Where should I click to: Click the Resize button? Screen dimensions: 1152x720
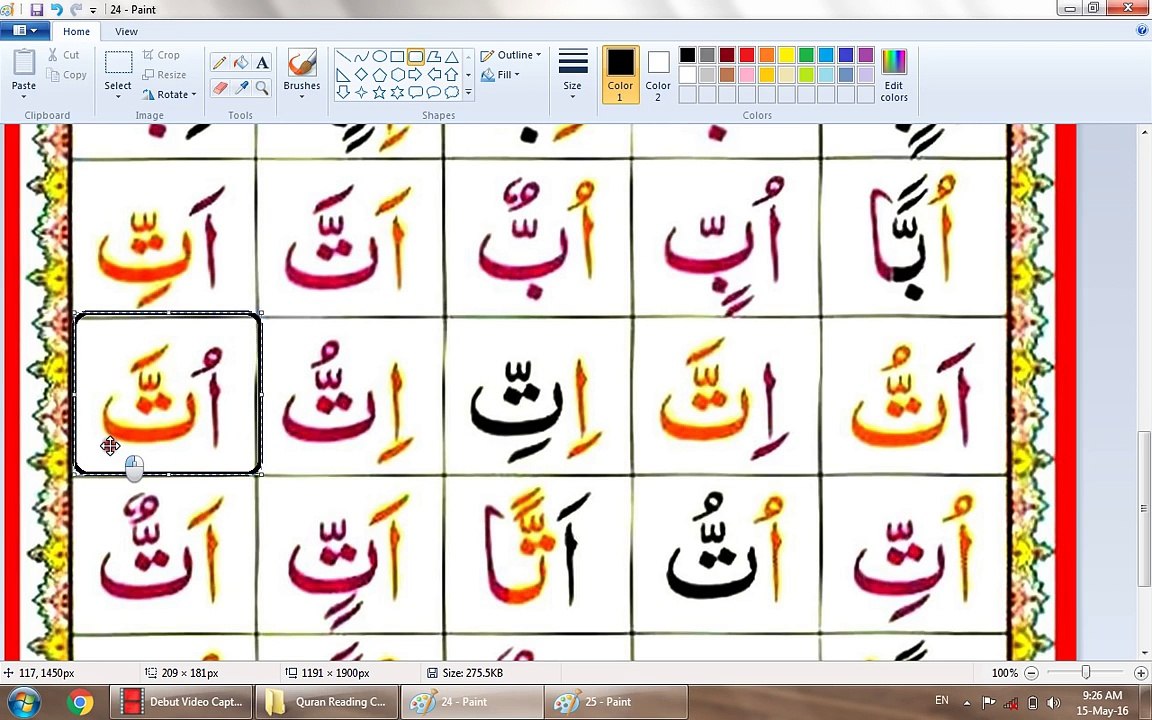[164, 75]
